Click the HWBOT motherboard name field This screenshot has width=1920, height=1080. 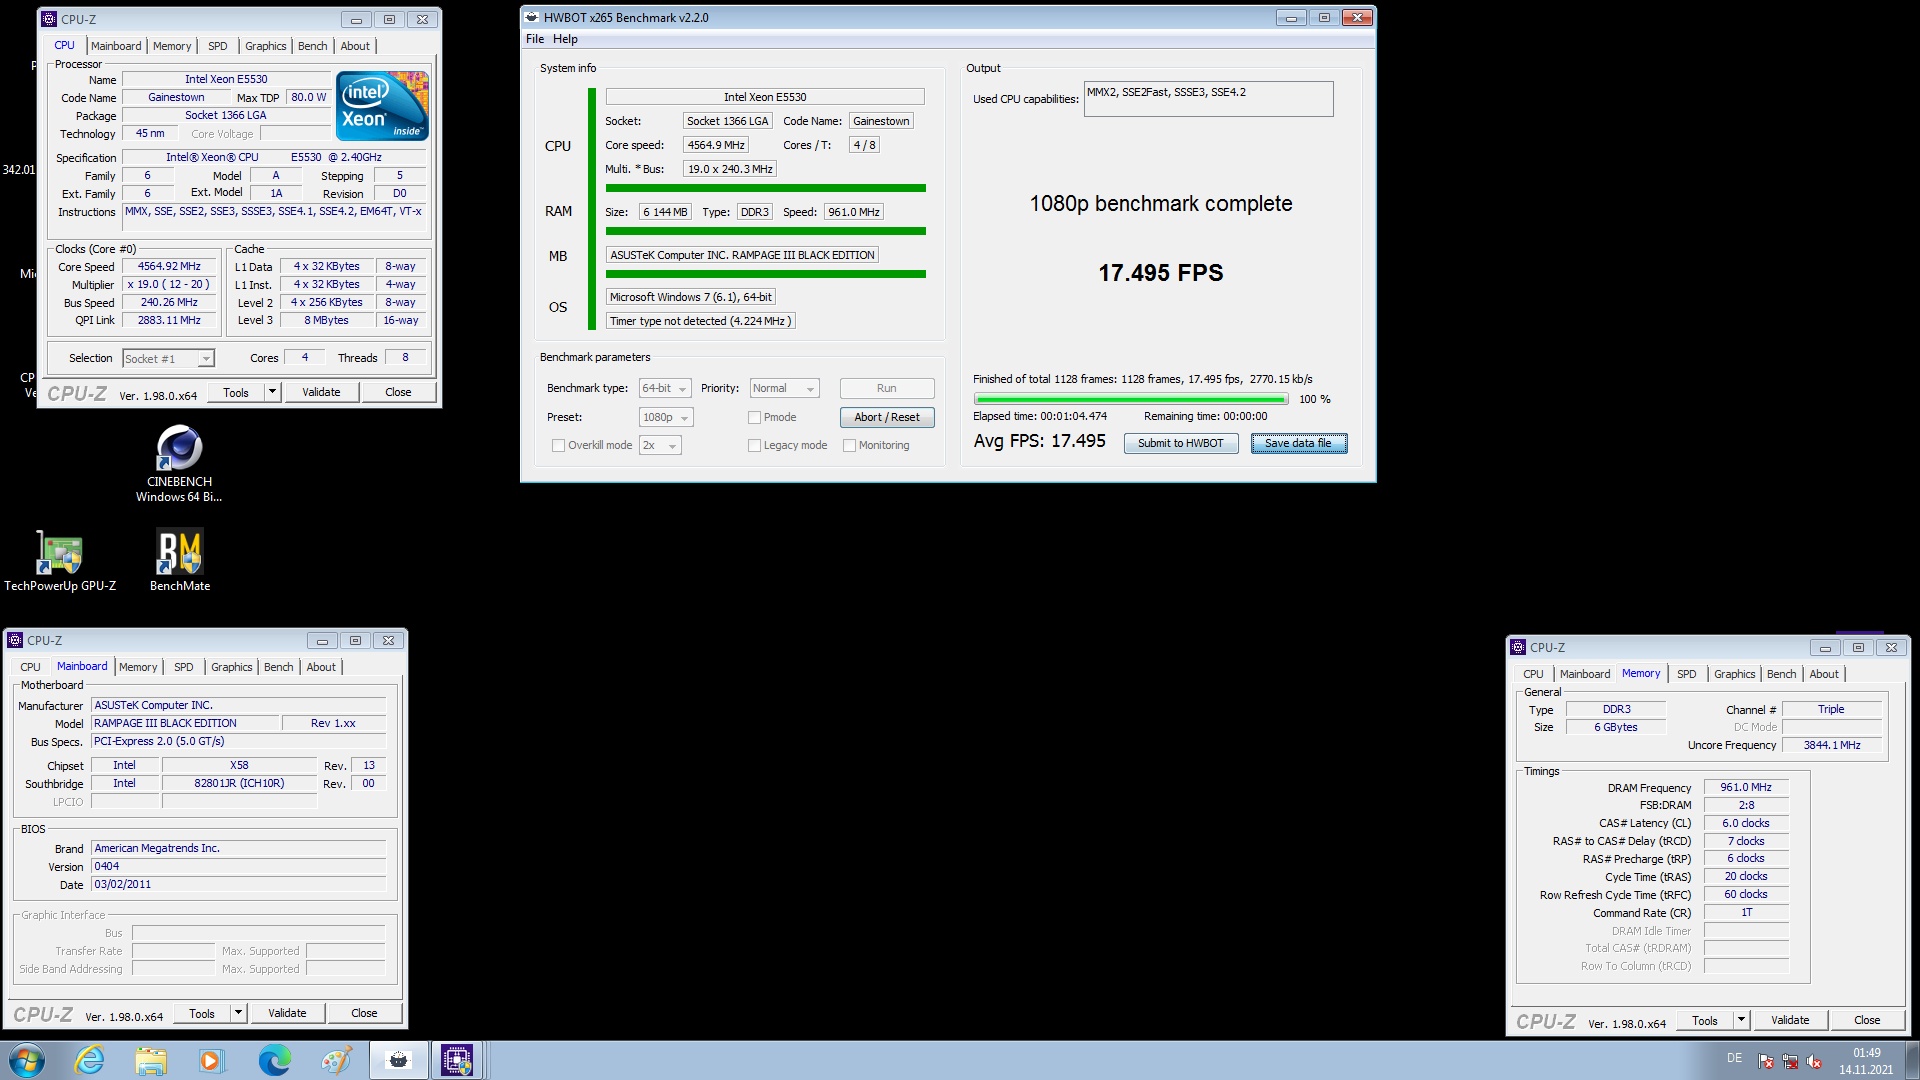742,255
